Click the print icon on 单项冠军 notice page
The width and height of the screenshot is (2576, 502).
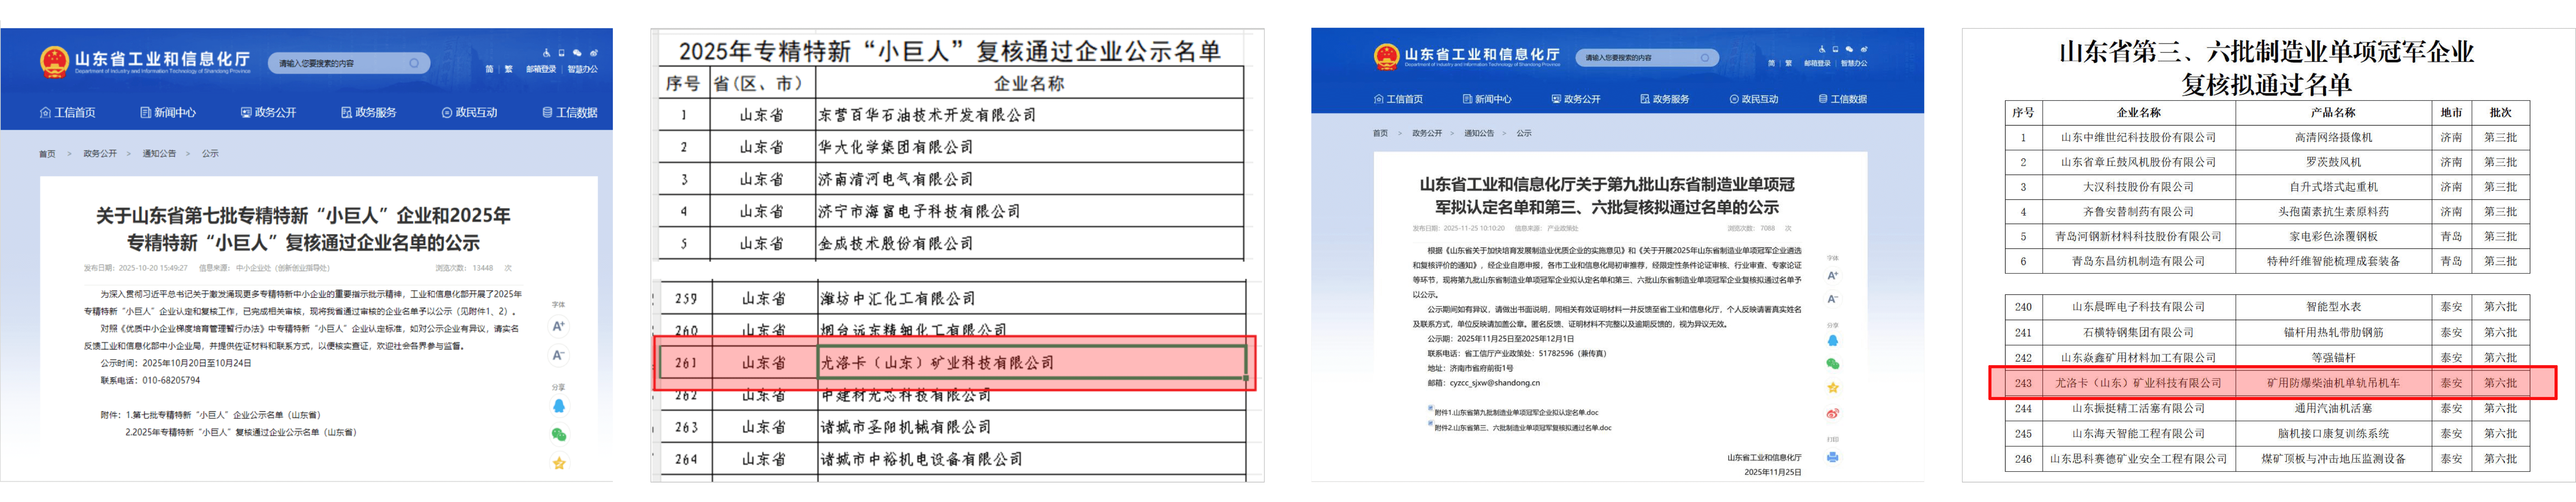(x=1832, y=457)
